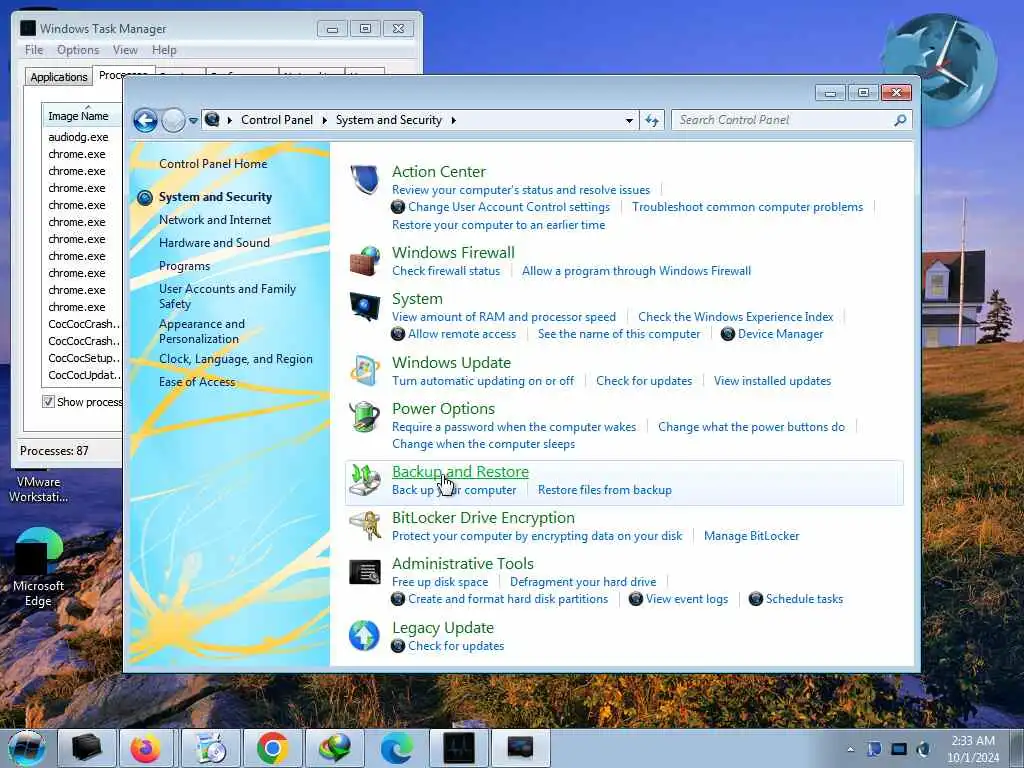Screen dimensions: 1024x768
Task: Click the Legacy Update blue arrow icon
Action: pyautogui.click(x=364, y=636)
